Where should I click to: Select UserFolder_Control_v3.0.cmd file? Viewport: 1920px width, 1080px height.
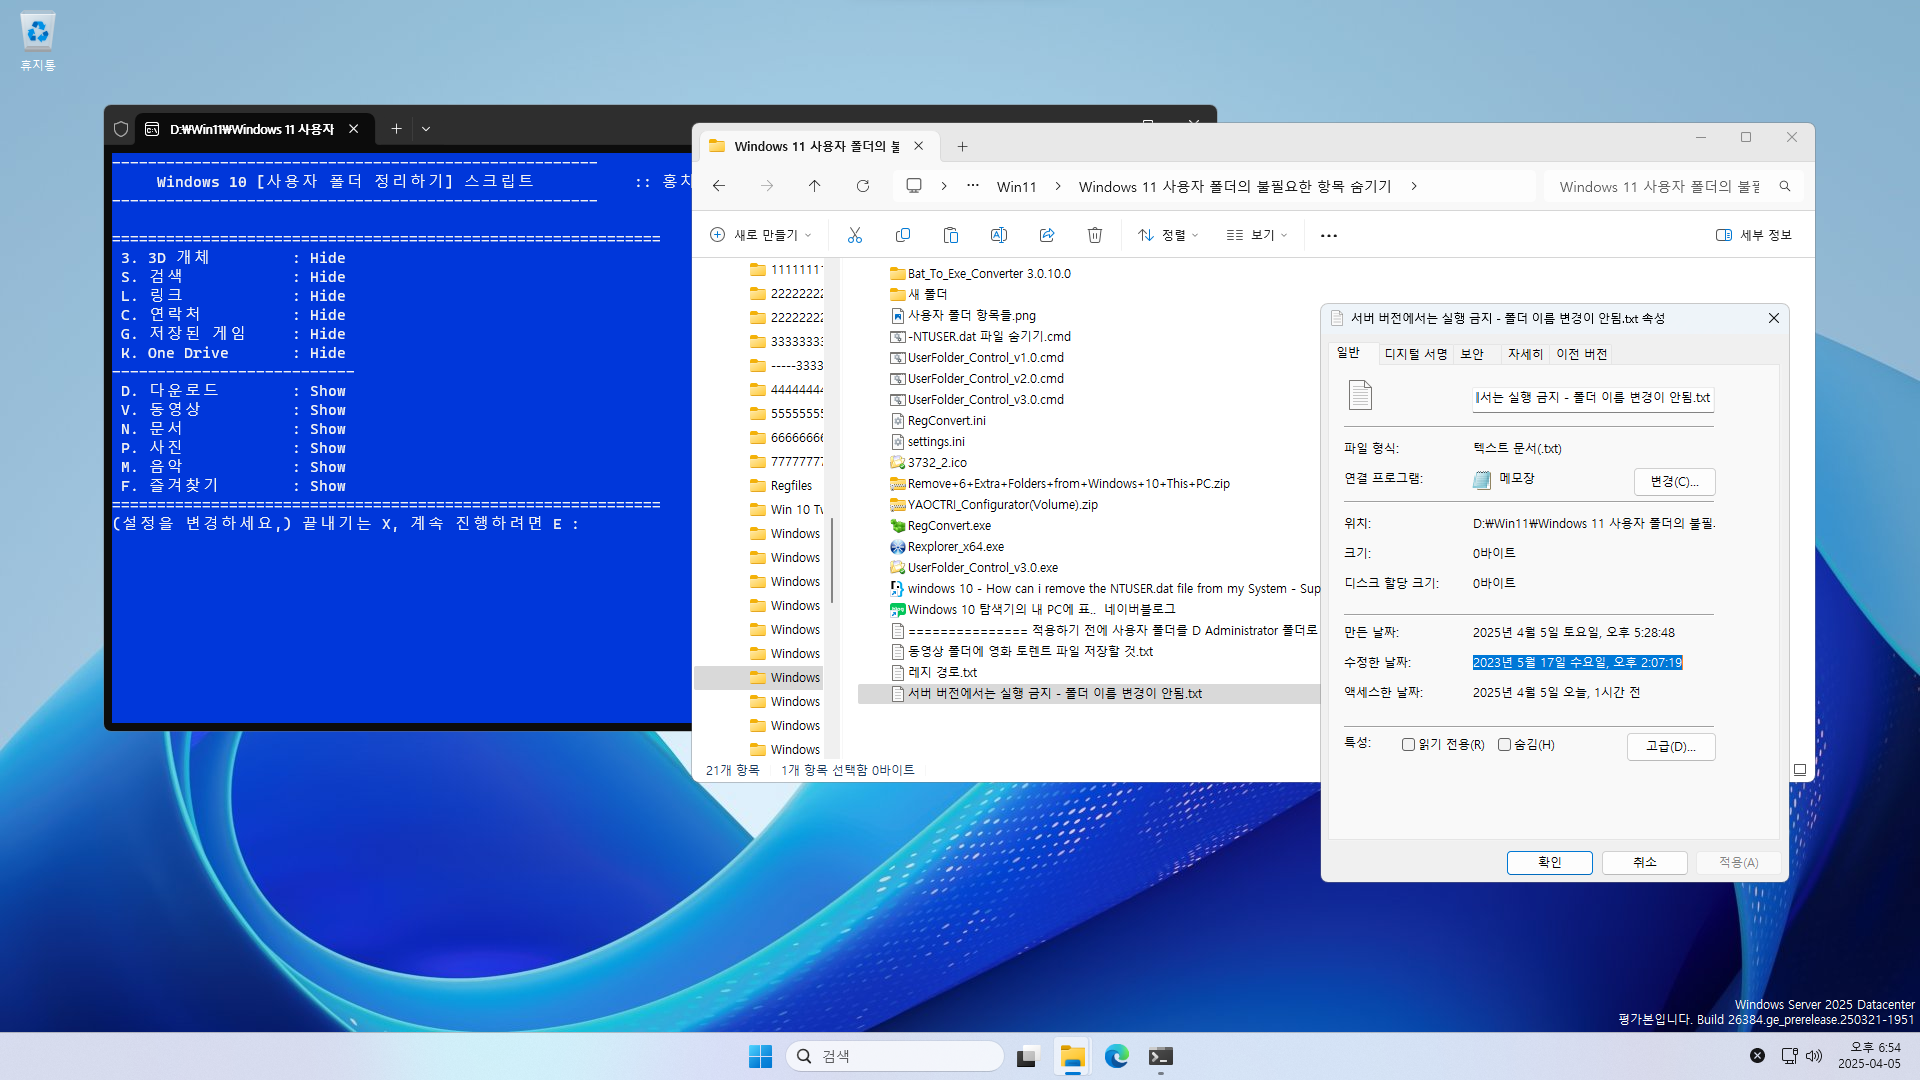[976, 399]
